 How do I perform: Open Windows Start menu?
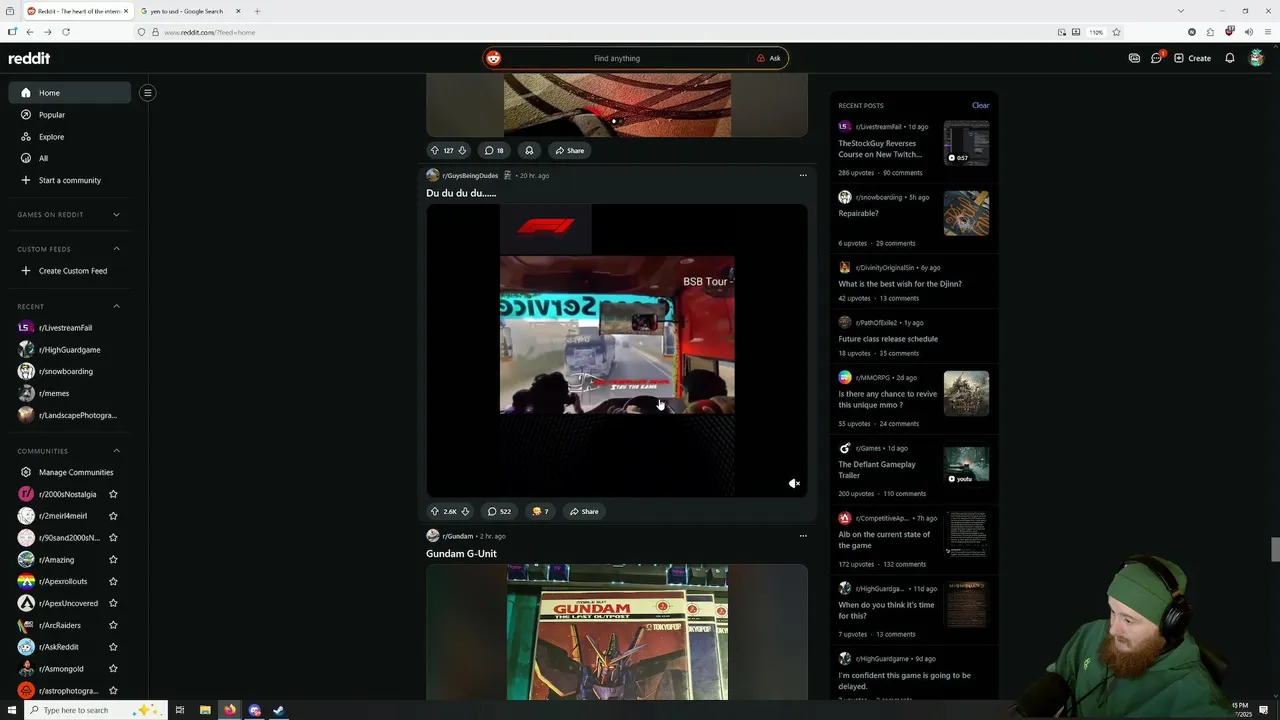10,710
